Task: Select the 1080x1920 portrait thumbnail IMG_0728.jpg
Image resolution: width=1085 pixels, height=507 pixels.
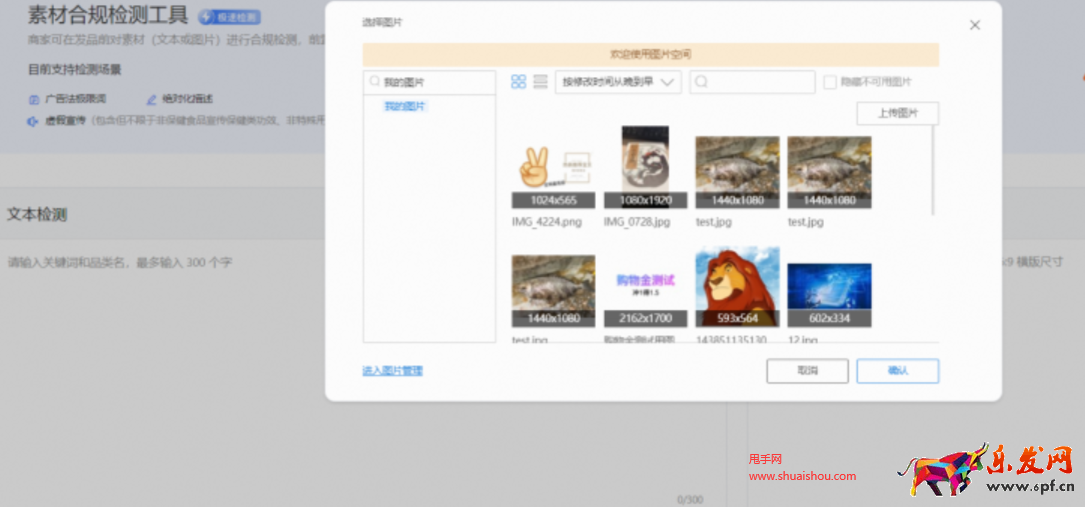Action: tap(645, 167)
